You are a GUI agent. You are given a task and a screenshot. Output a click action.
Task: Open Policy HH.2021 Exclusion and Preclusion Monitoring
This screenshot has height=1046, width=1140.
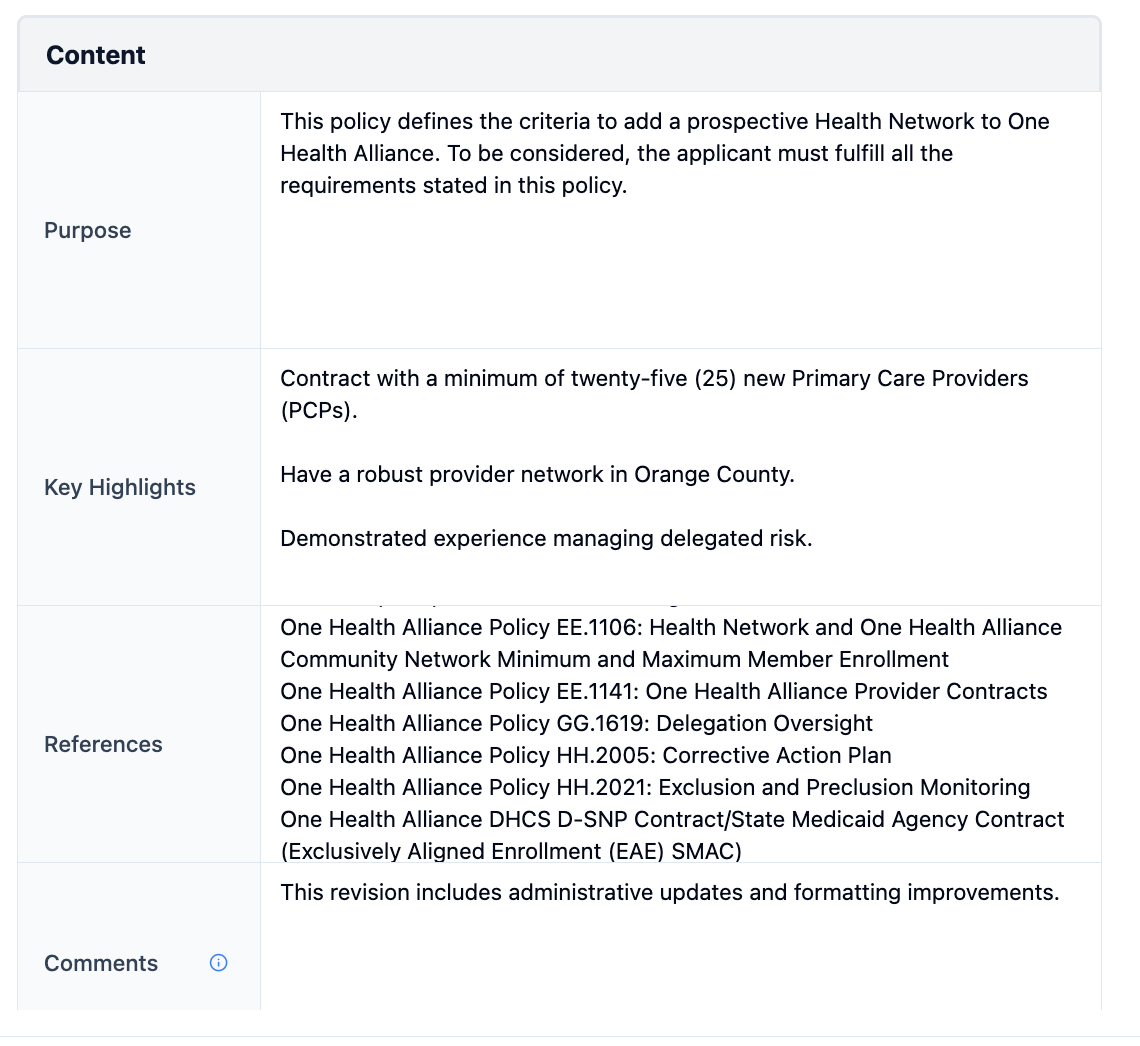pos(655,787)
